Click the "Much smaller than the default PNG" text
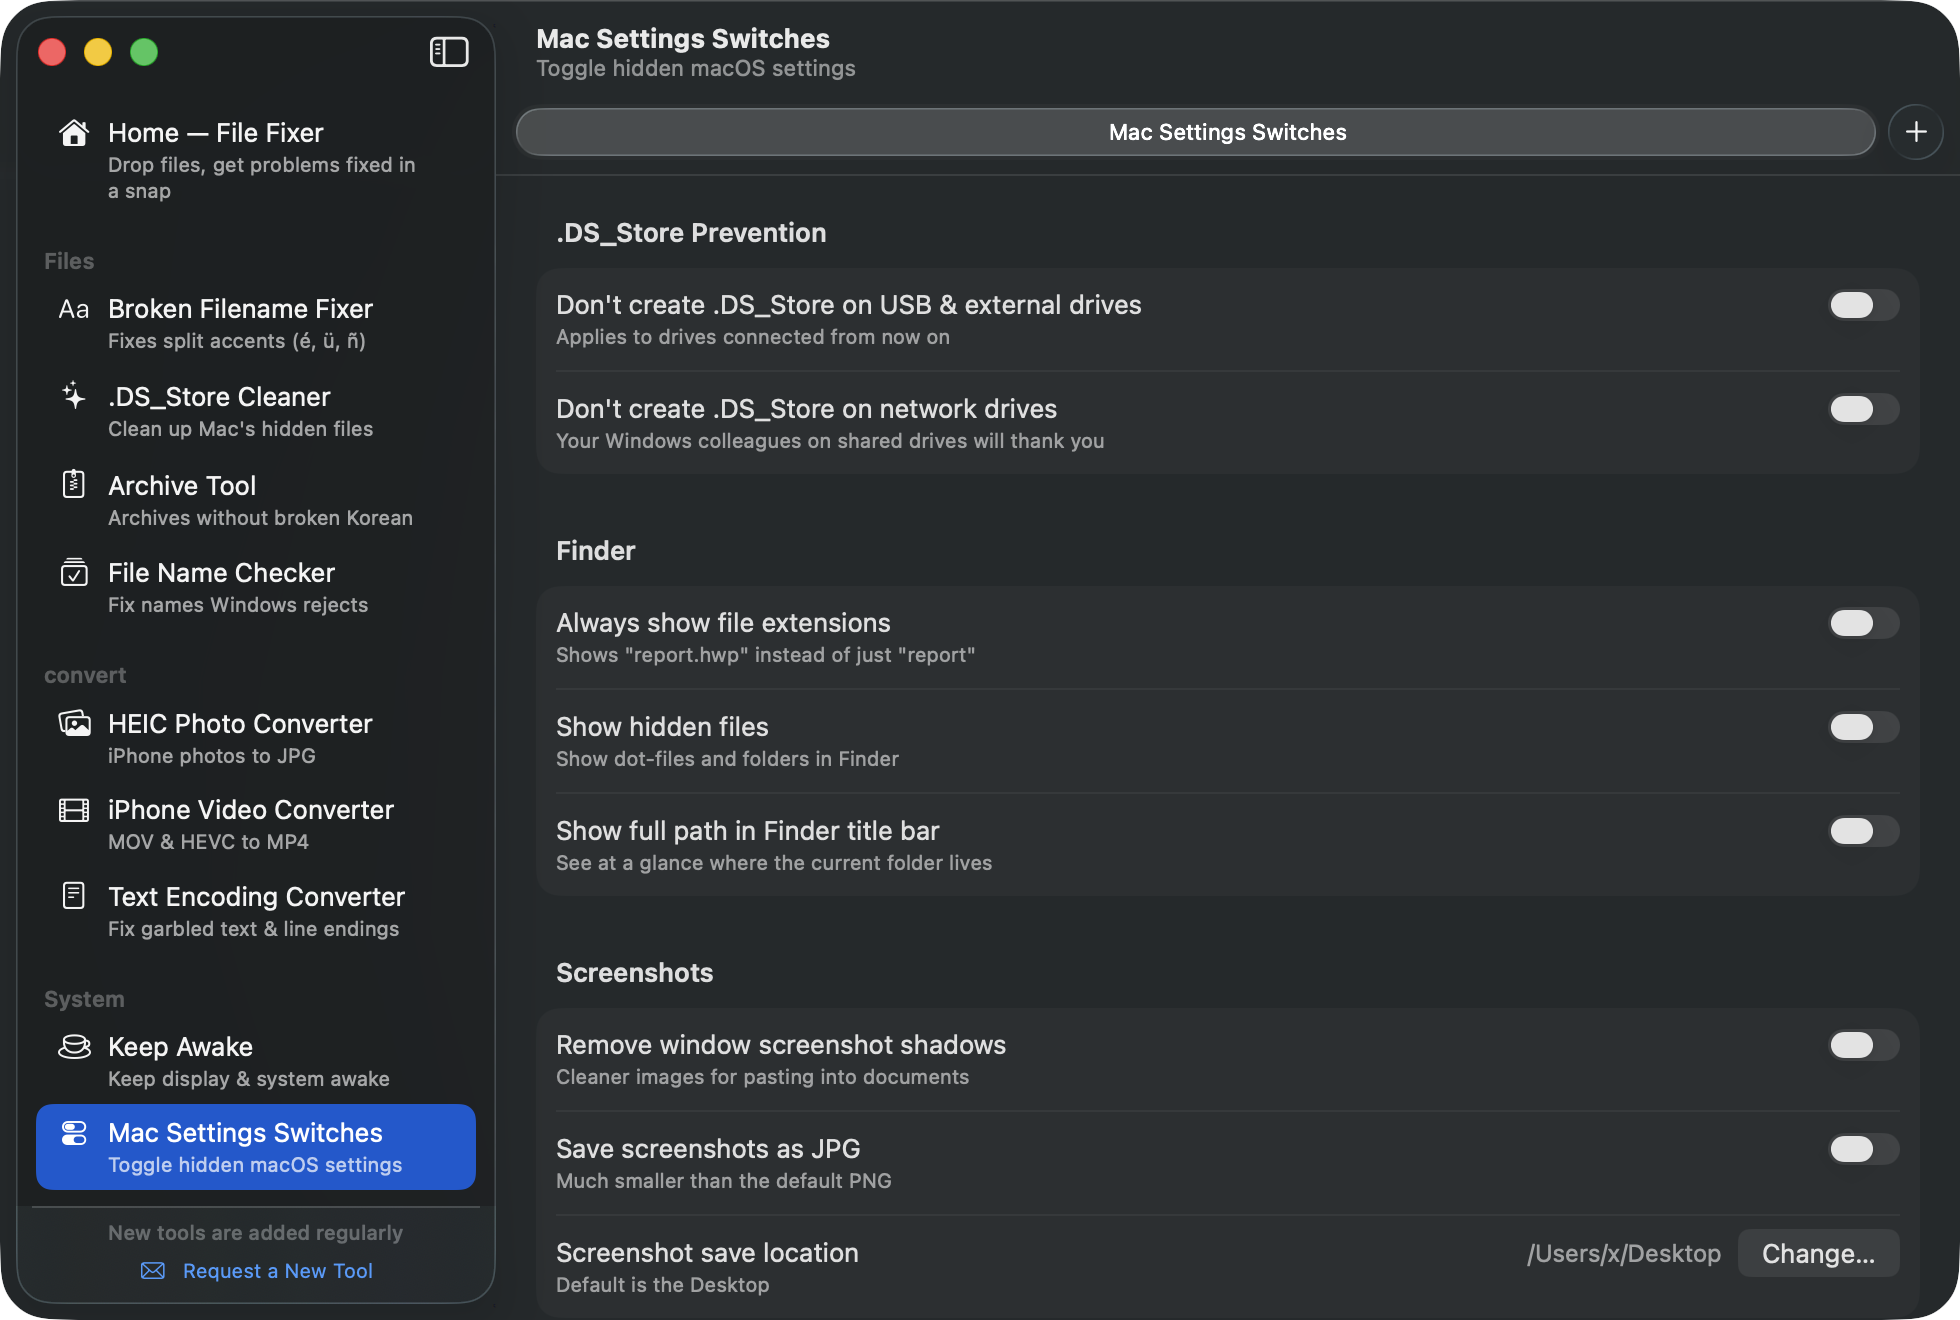The width and height of the screenshot is (1960, 1320). click(x=724, y=1181)
